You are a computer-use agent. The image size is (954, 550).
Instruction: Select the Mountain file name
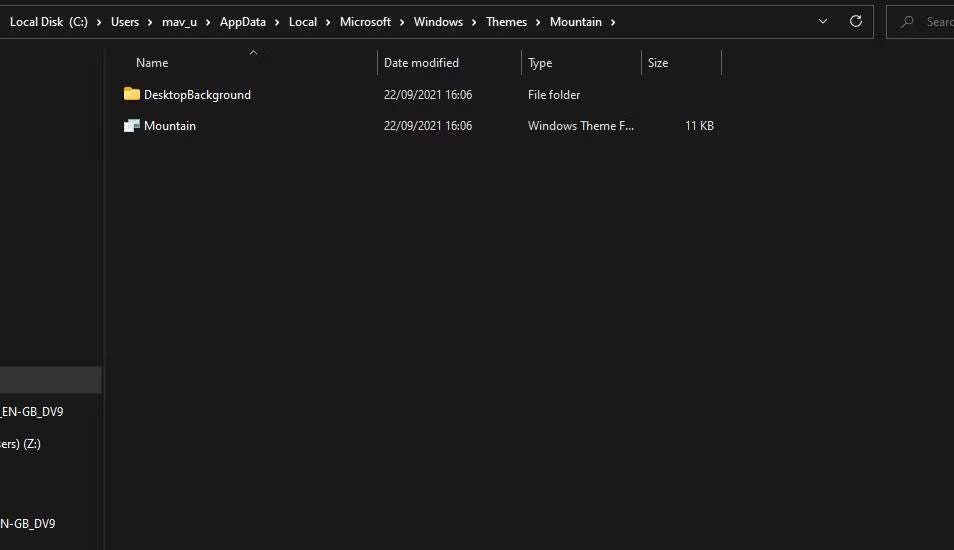pyautogui.click(x=170, y=126)
